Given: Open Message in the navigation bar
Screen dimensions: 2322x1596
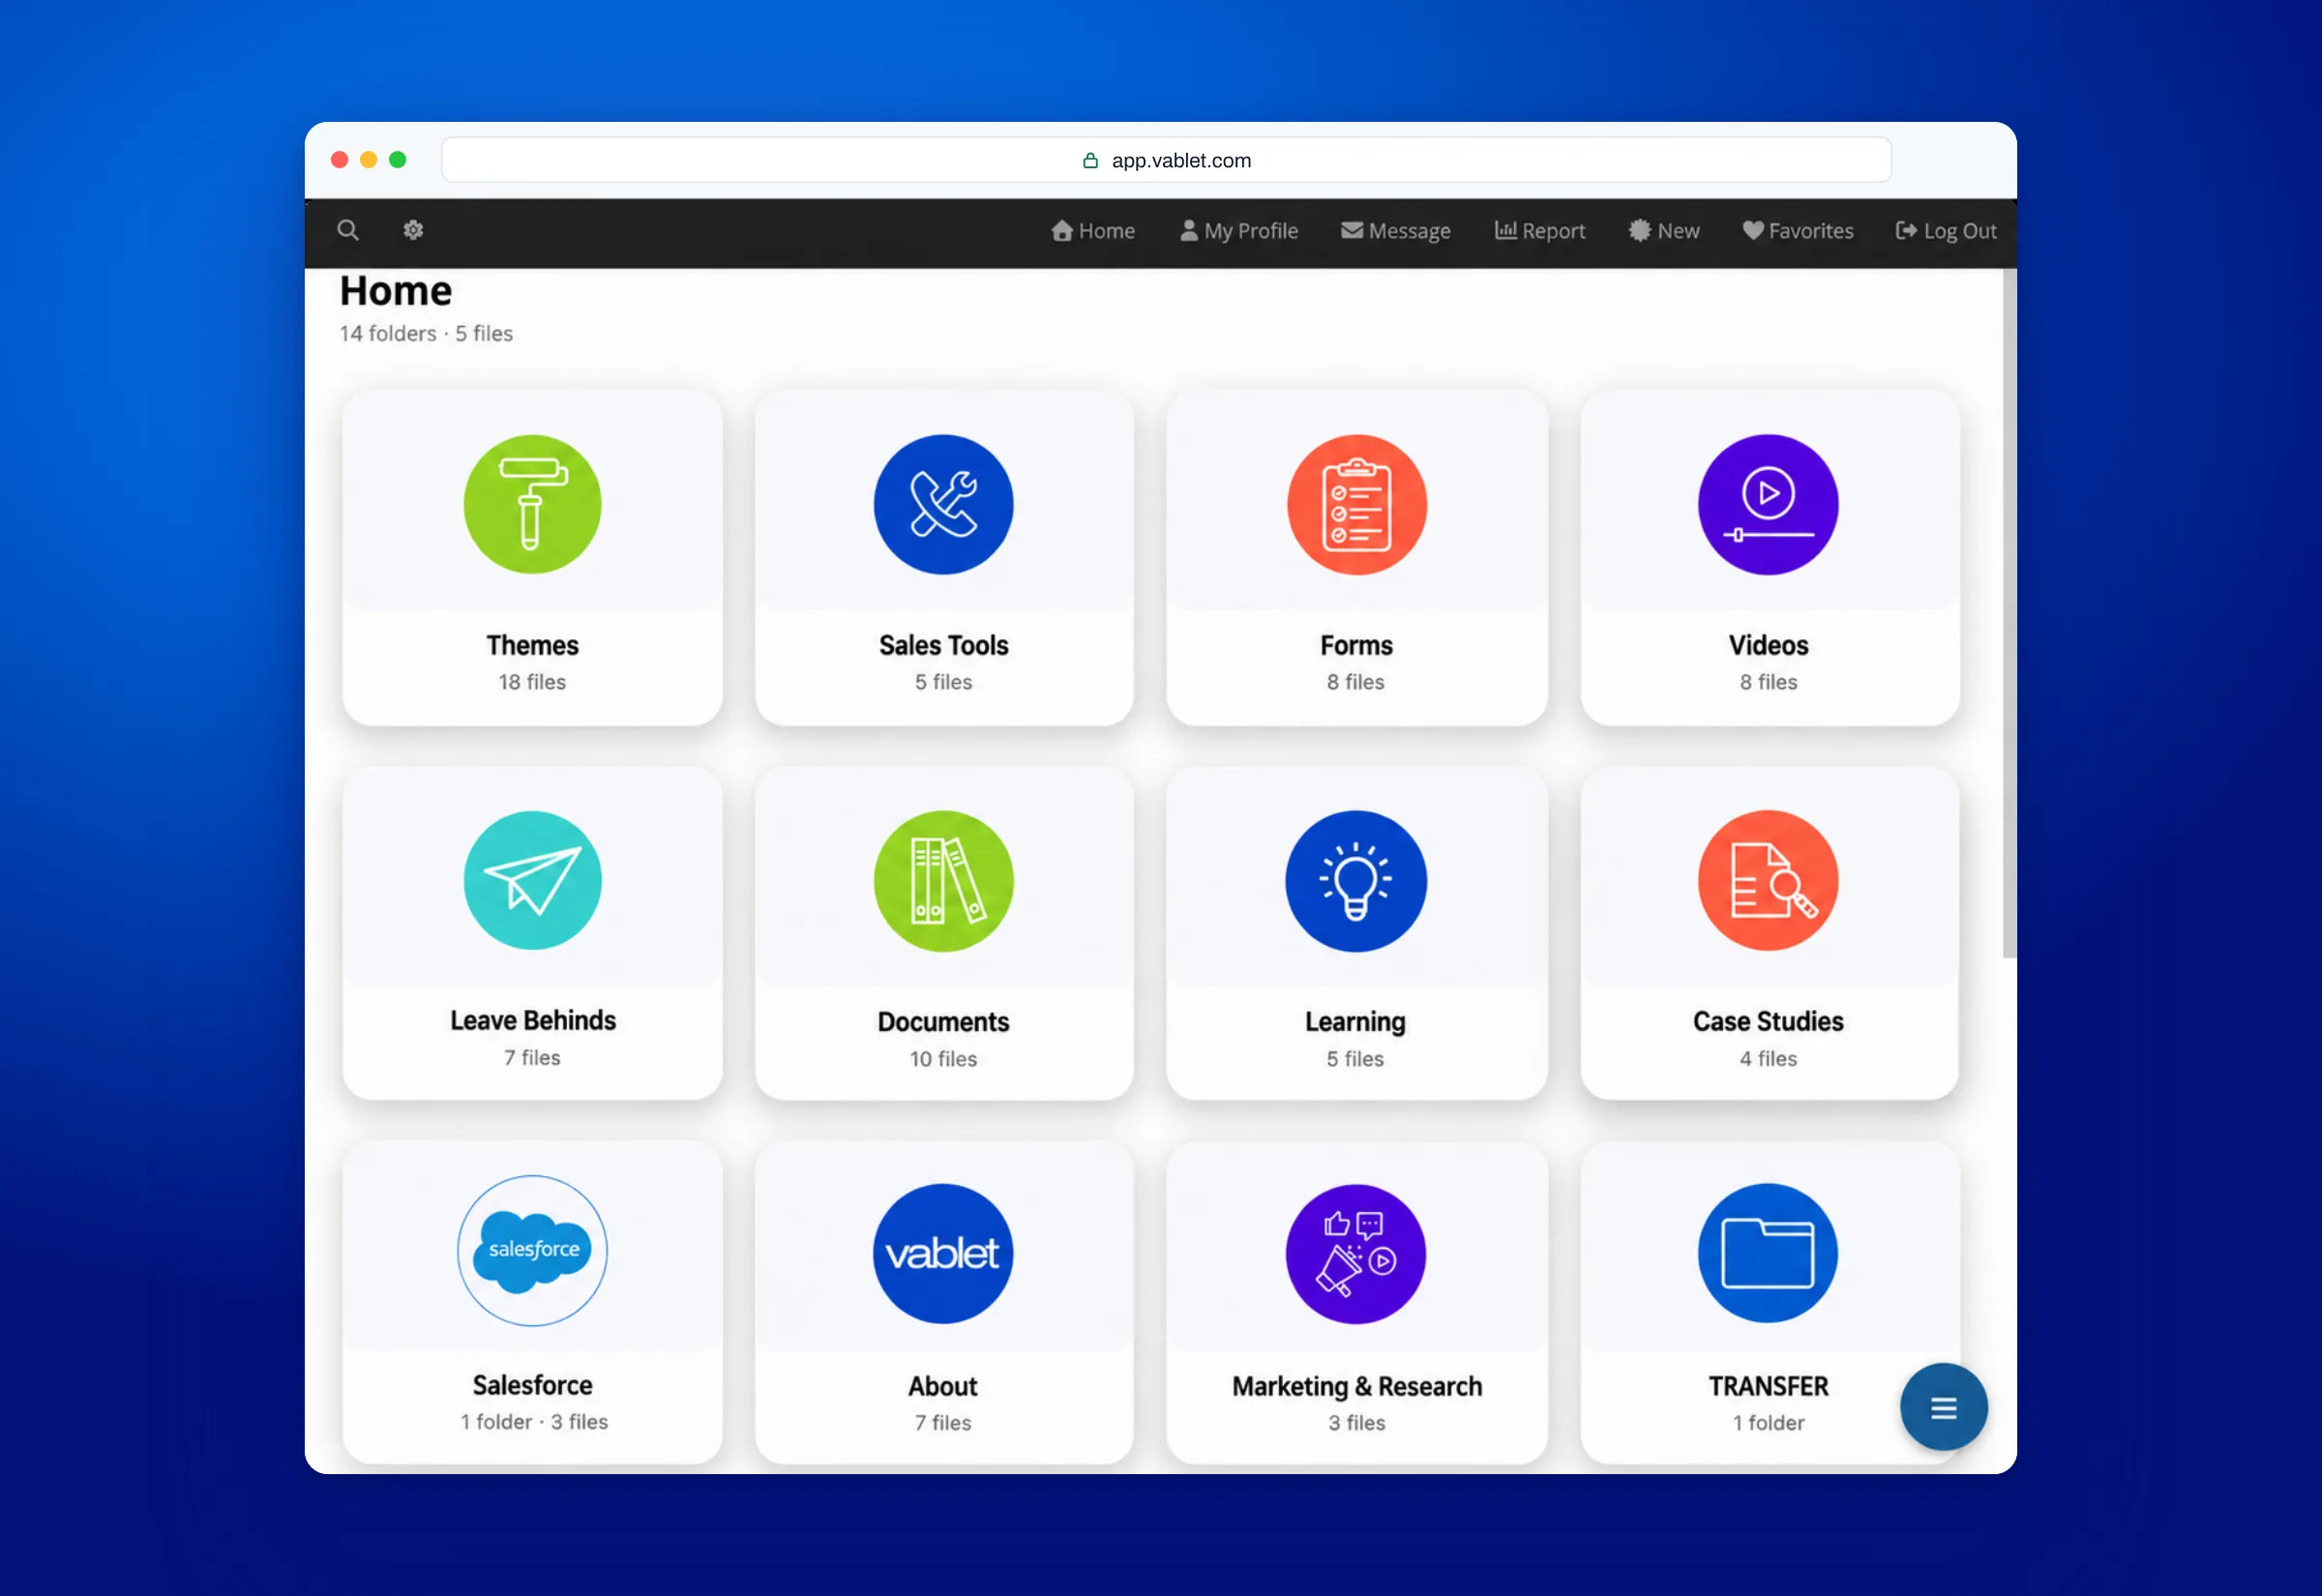Looking at the screenshot, I should pos(1396,231).
